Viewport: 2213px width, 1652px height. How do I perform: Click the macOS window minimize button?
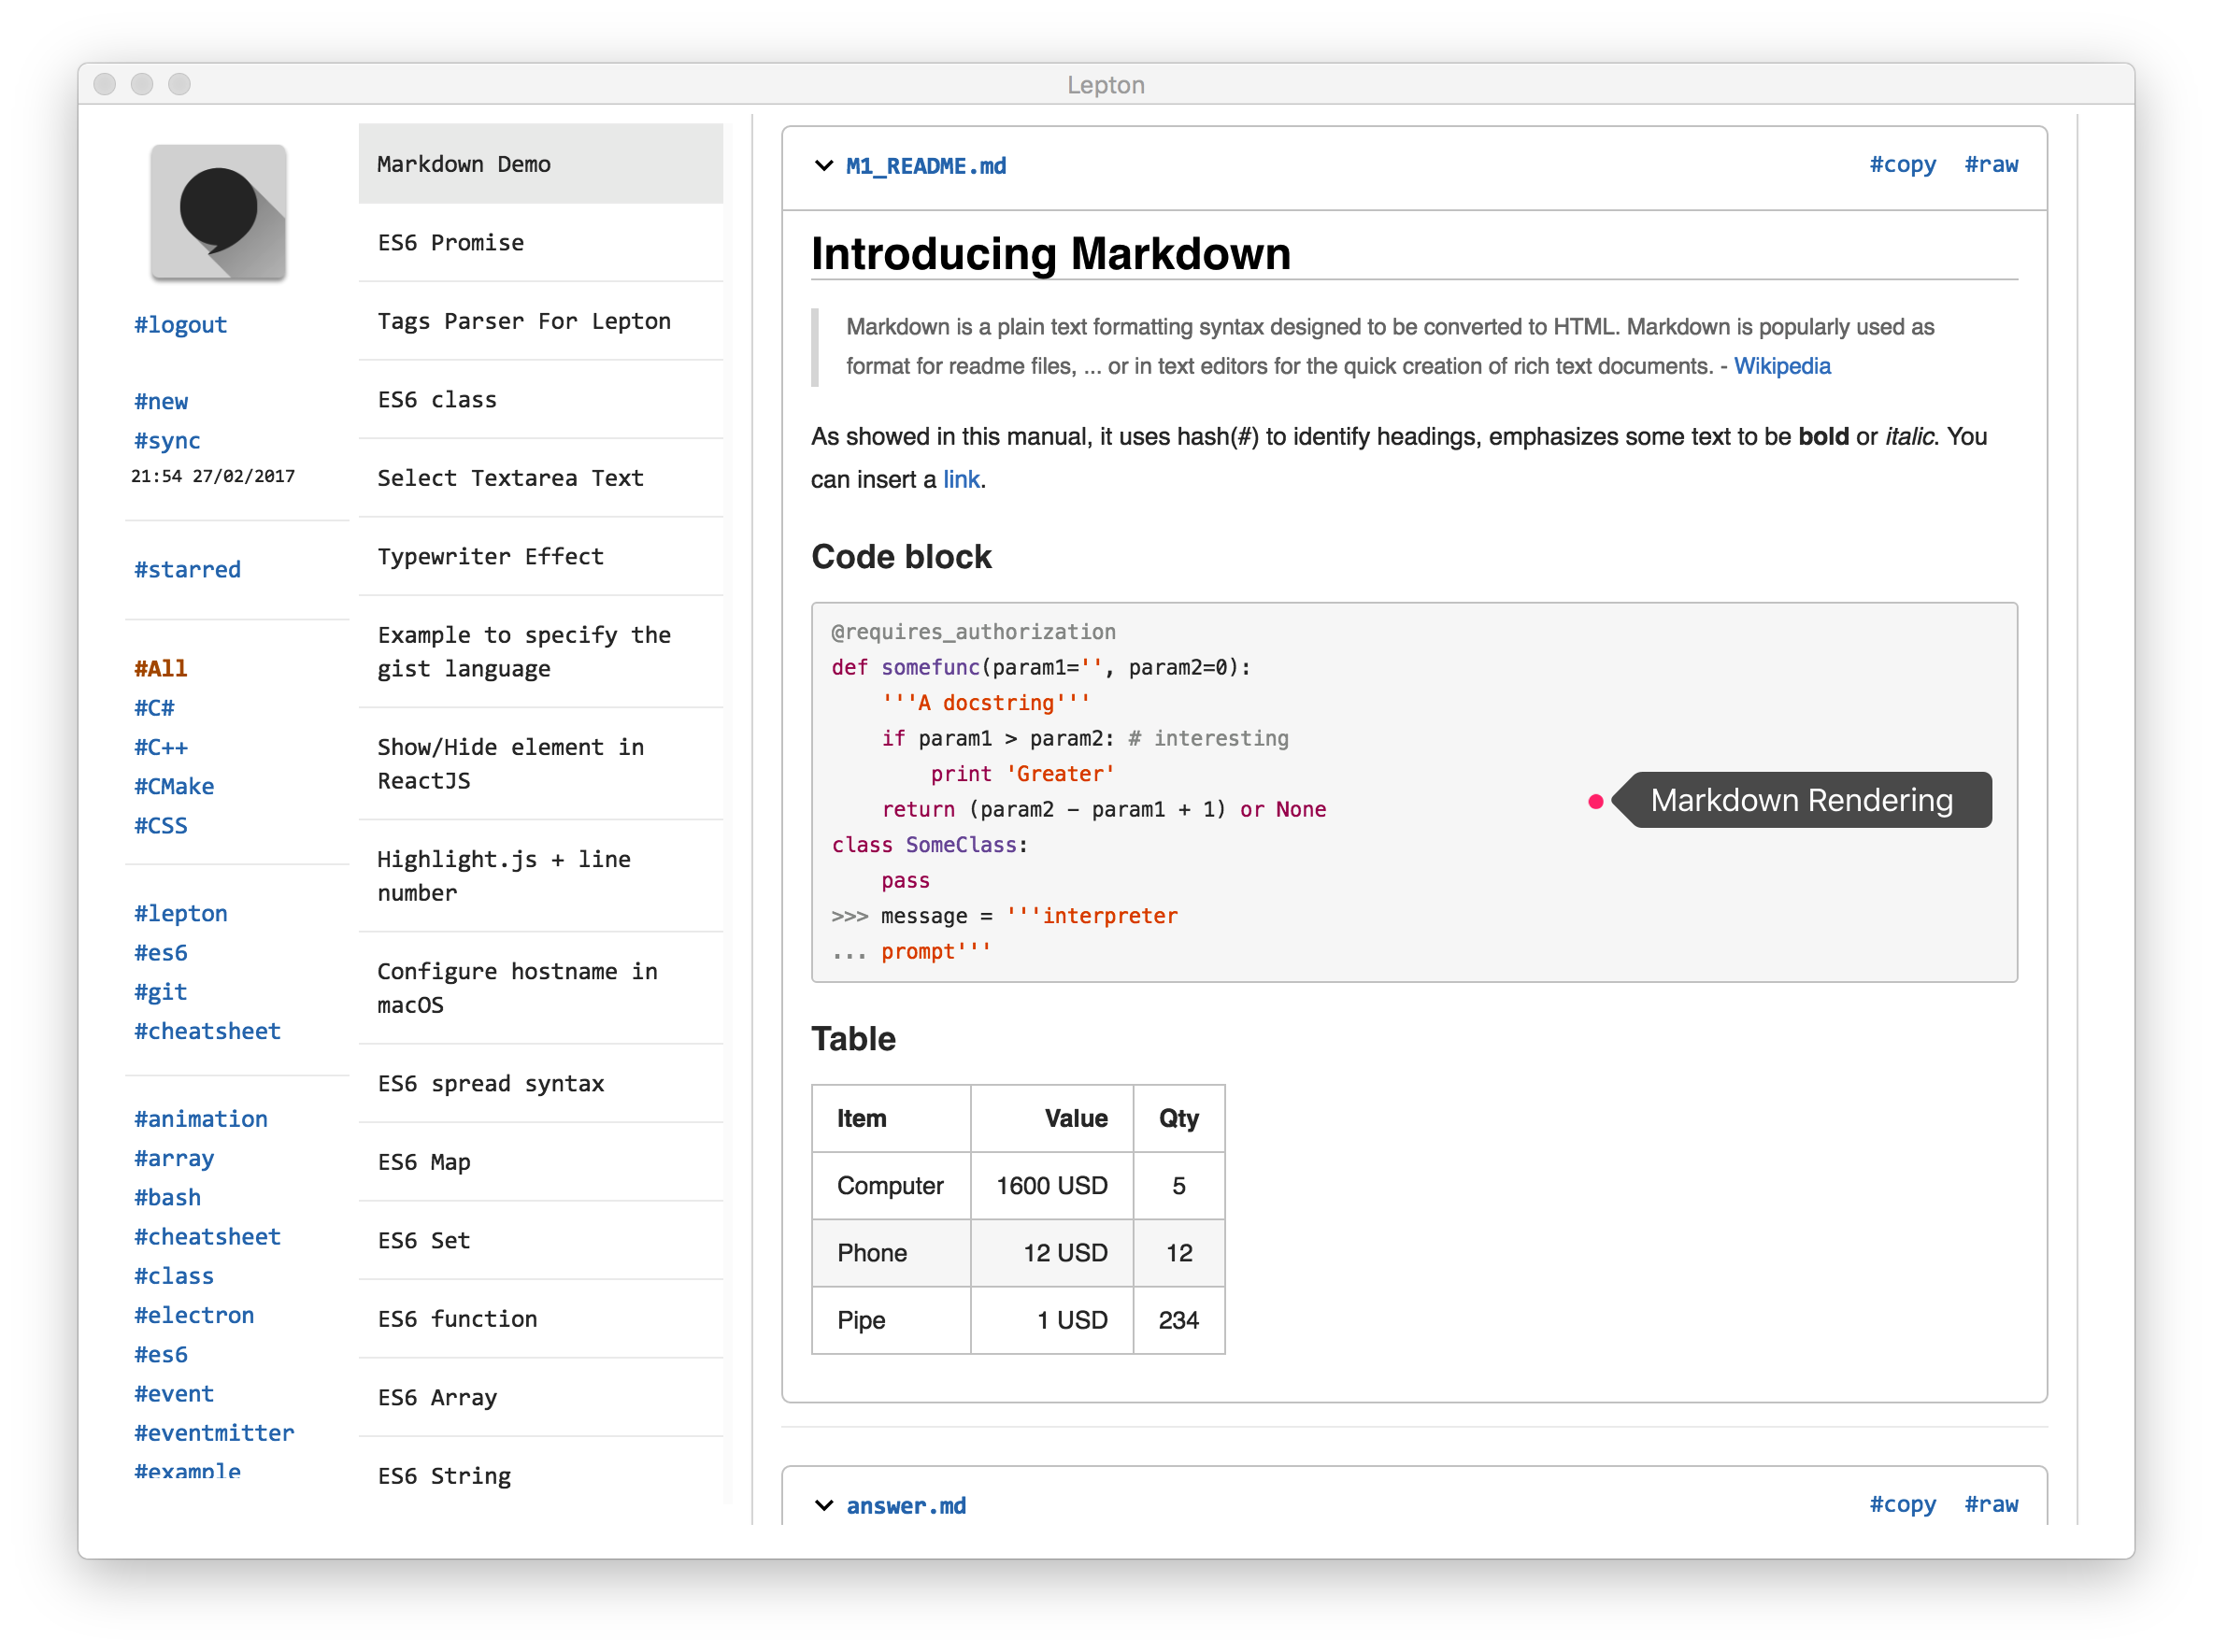142,85
